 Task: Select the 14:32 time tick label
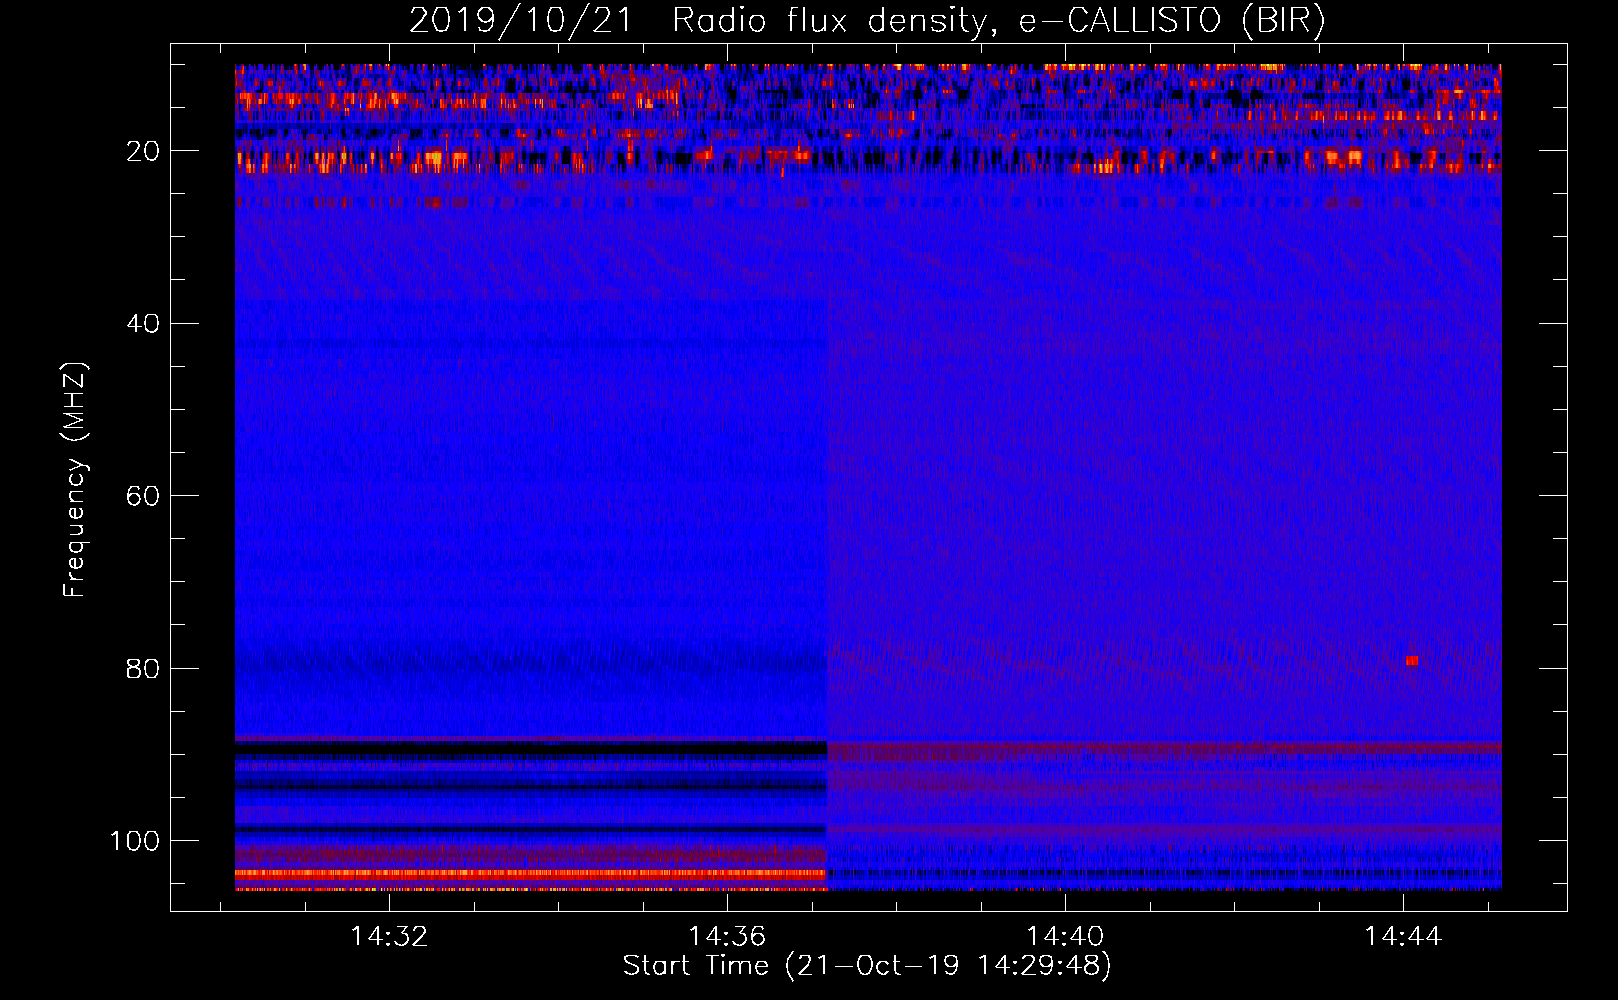pos(389,936)
